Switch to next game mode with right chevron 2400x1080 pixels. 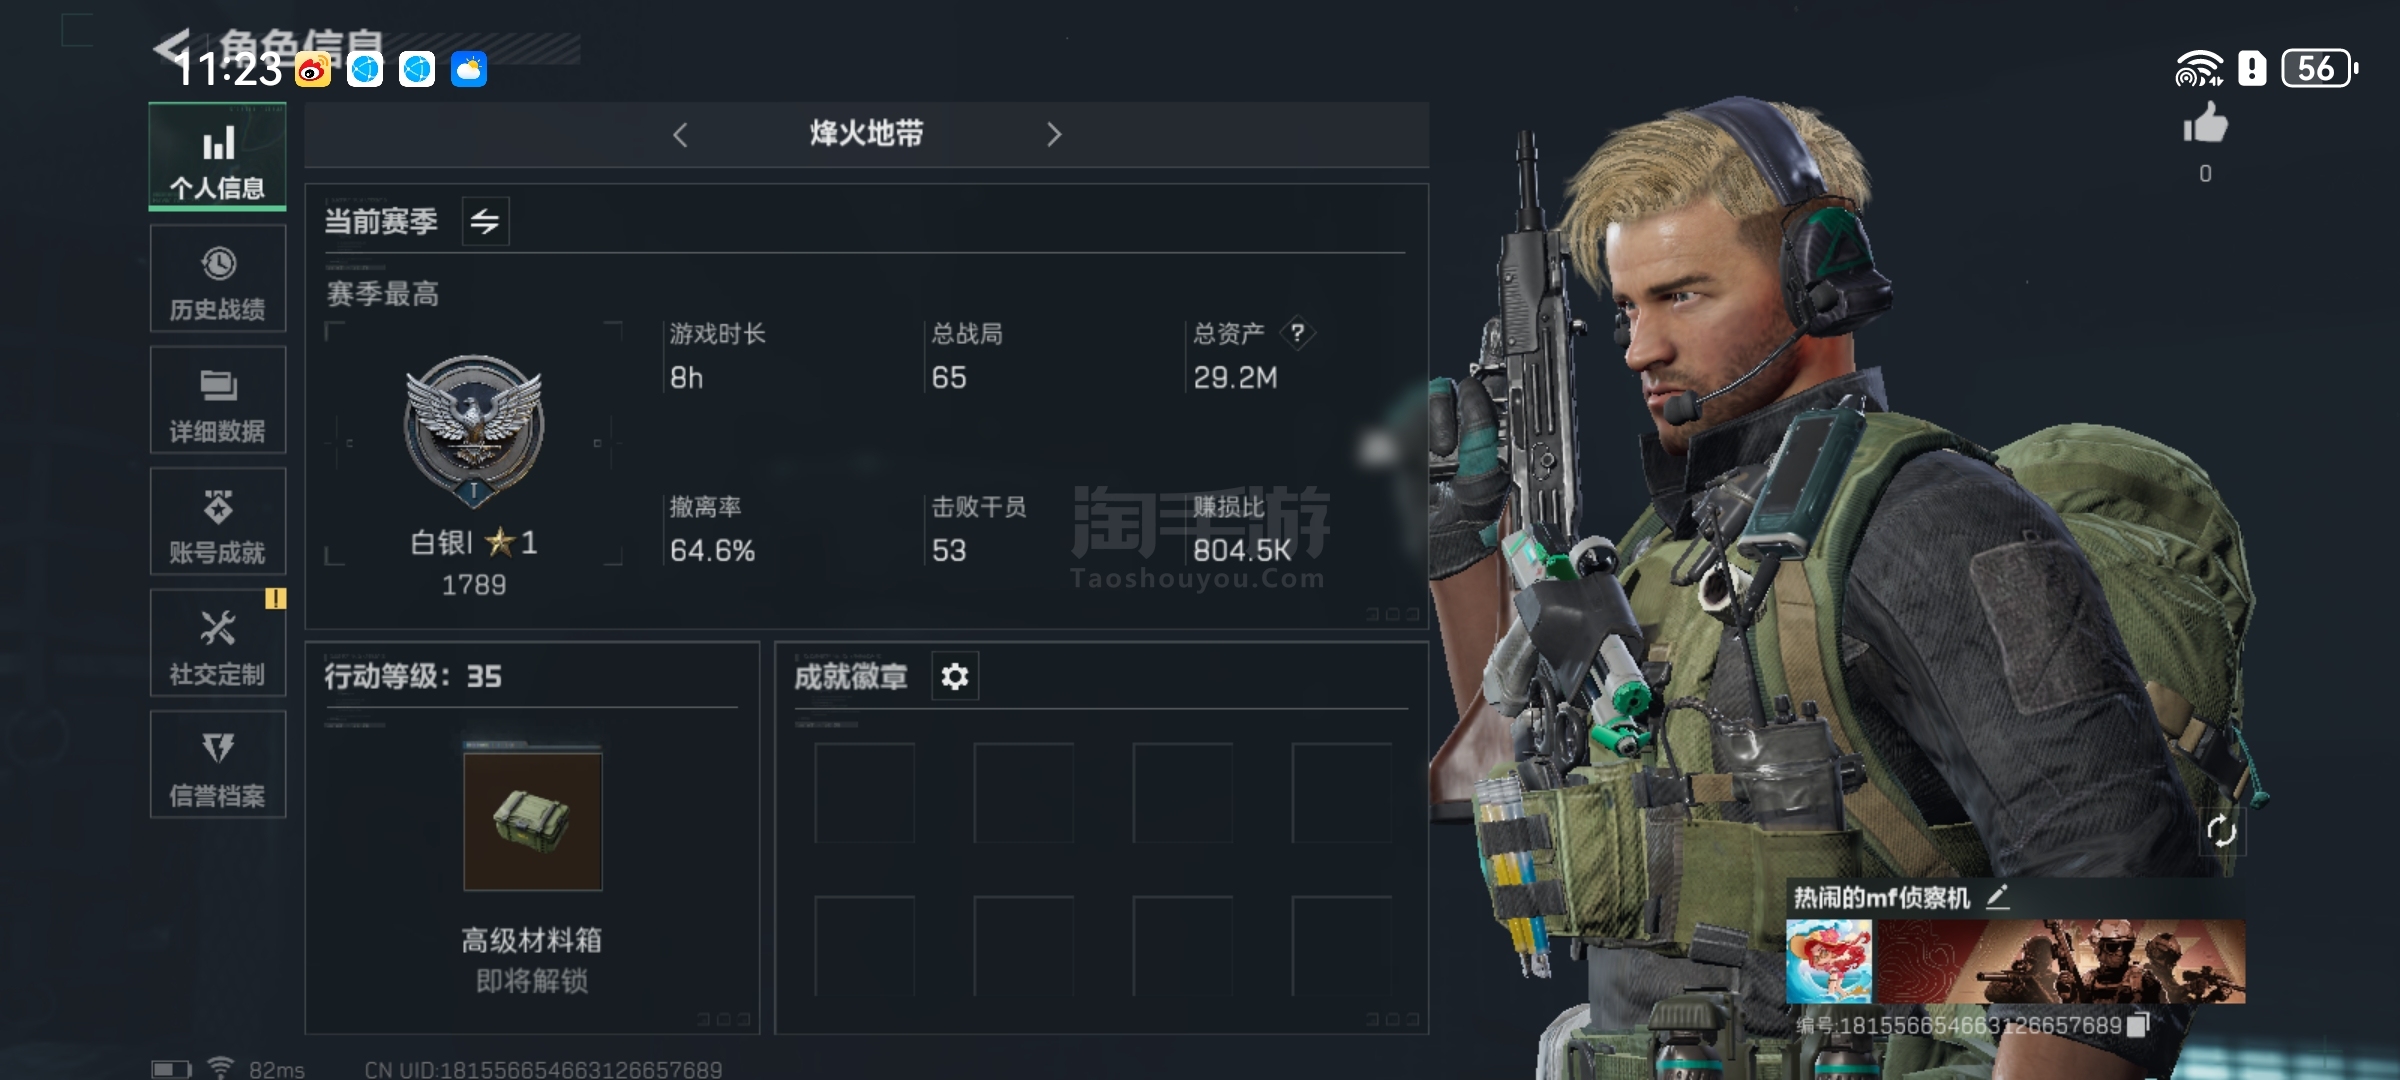point(1053,135)
